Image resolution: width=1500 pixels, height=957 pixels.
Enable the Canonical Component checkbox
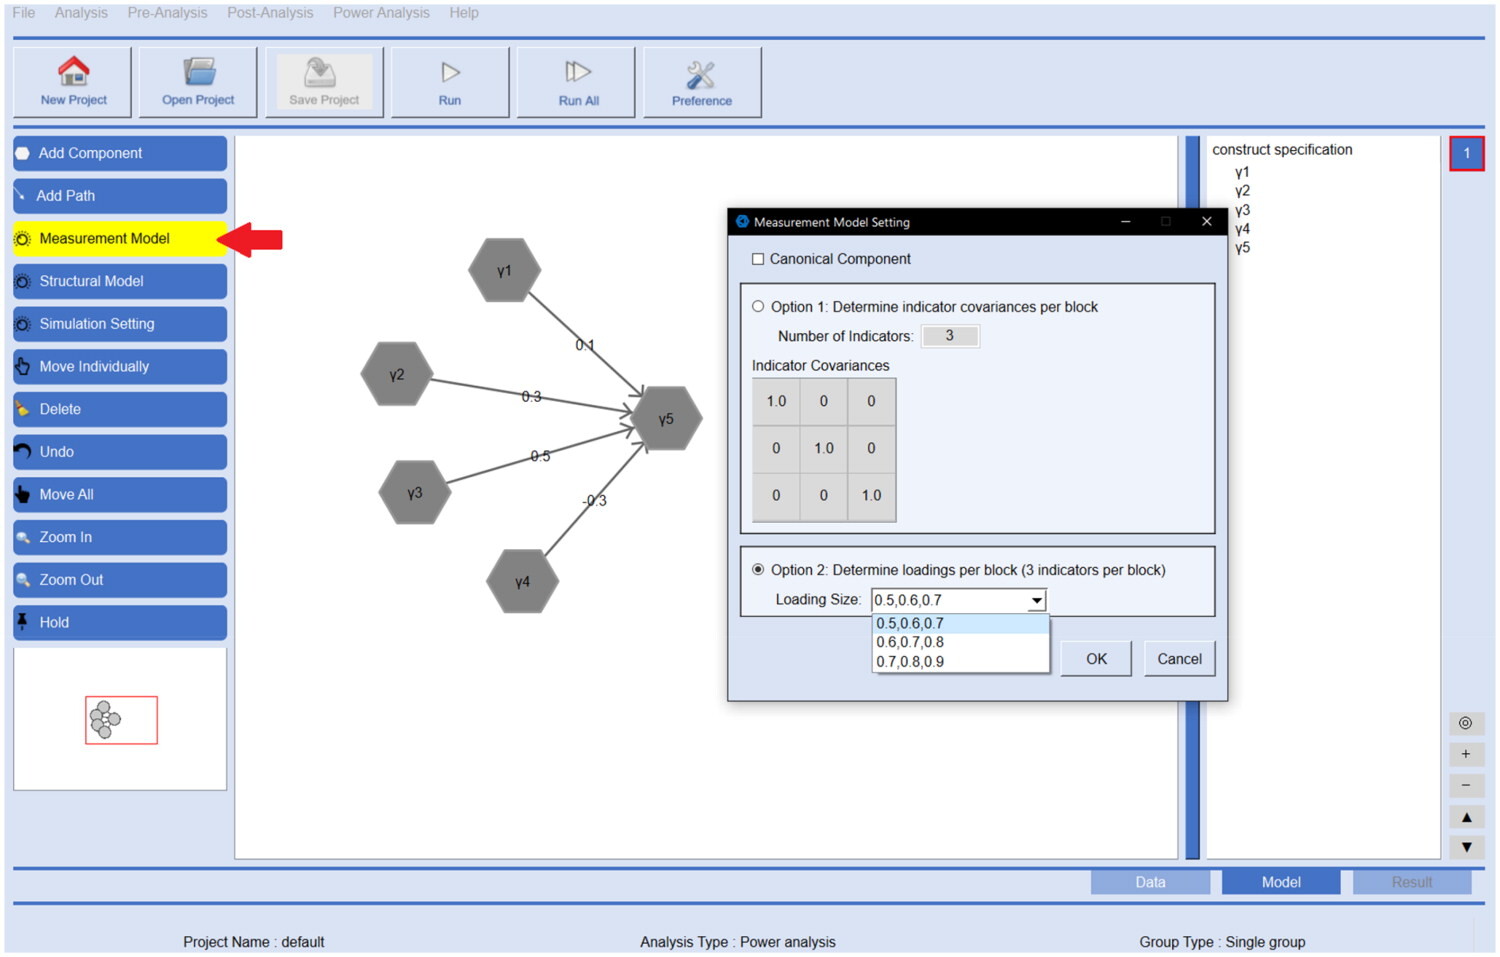758,259
